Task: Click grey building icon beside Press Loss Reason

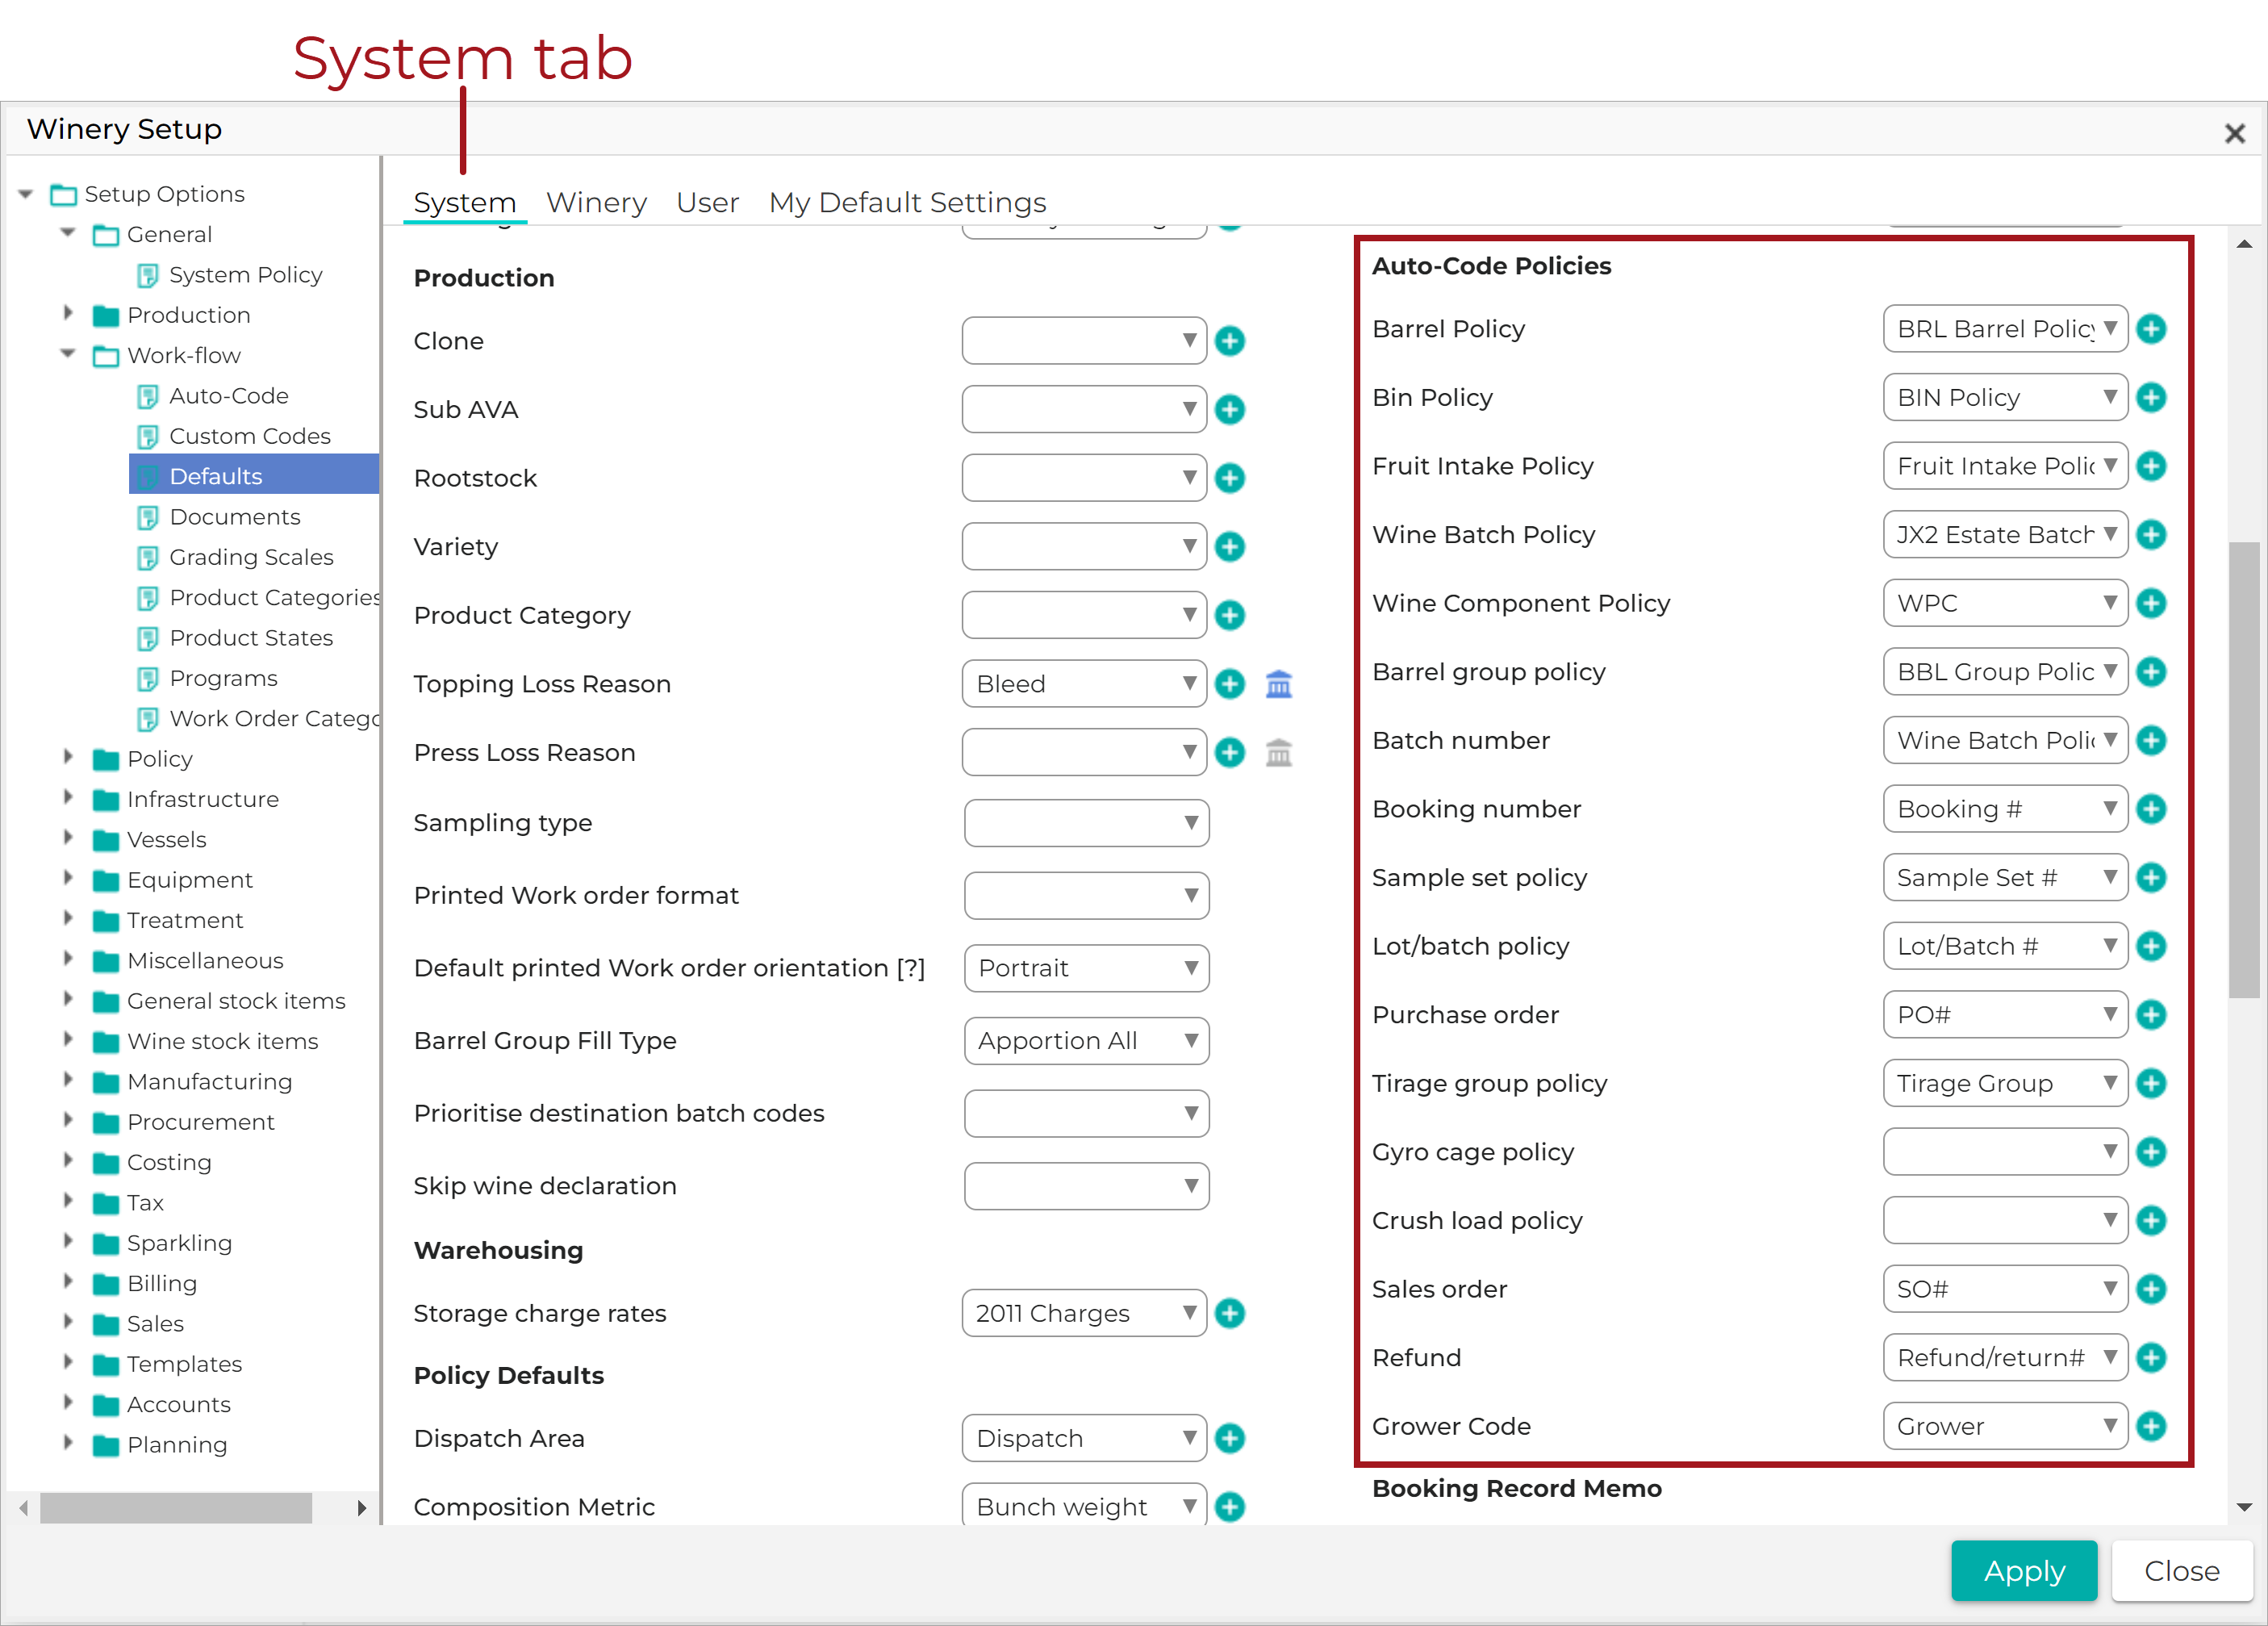Action: [x=1278, y=752]
